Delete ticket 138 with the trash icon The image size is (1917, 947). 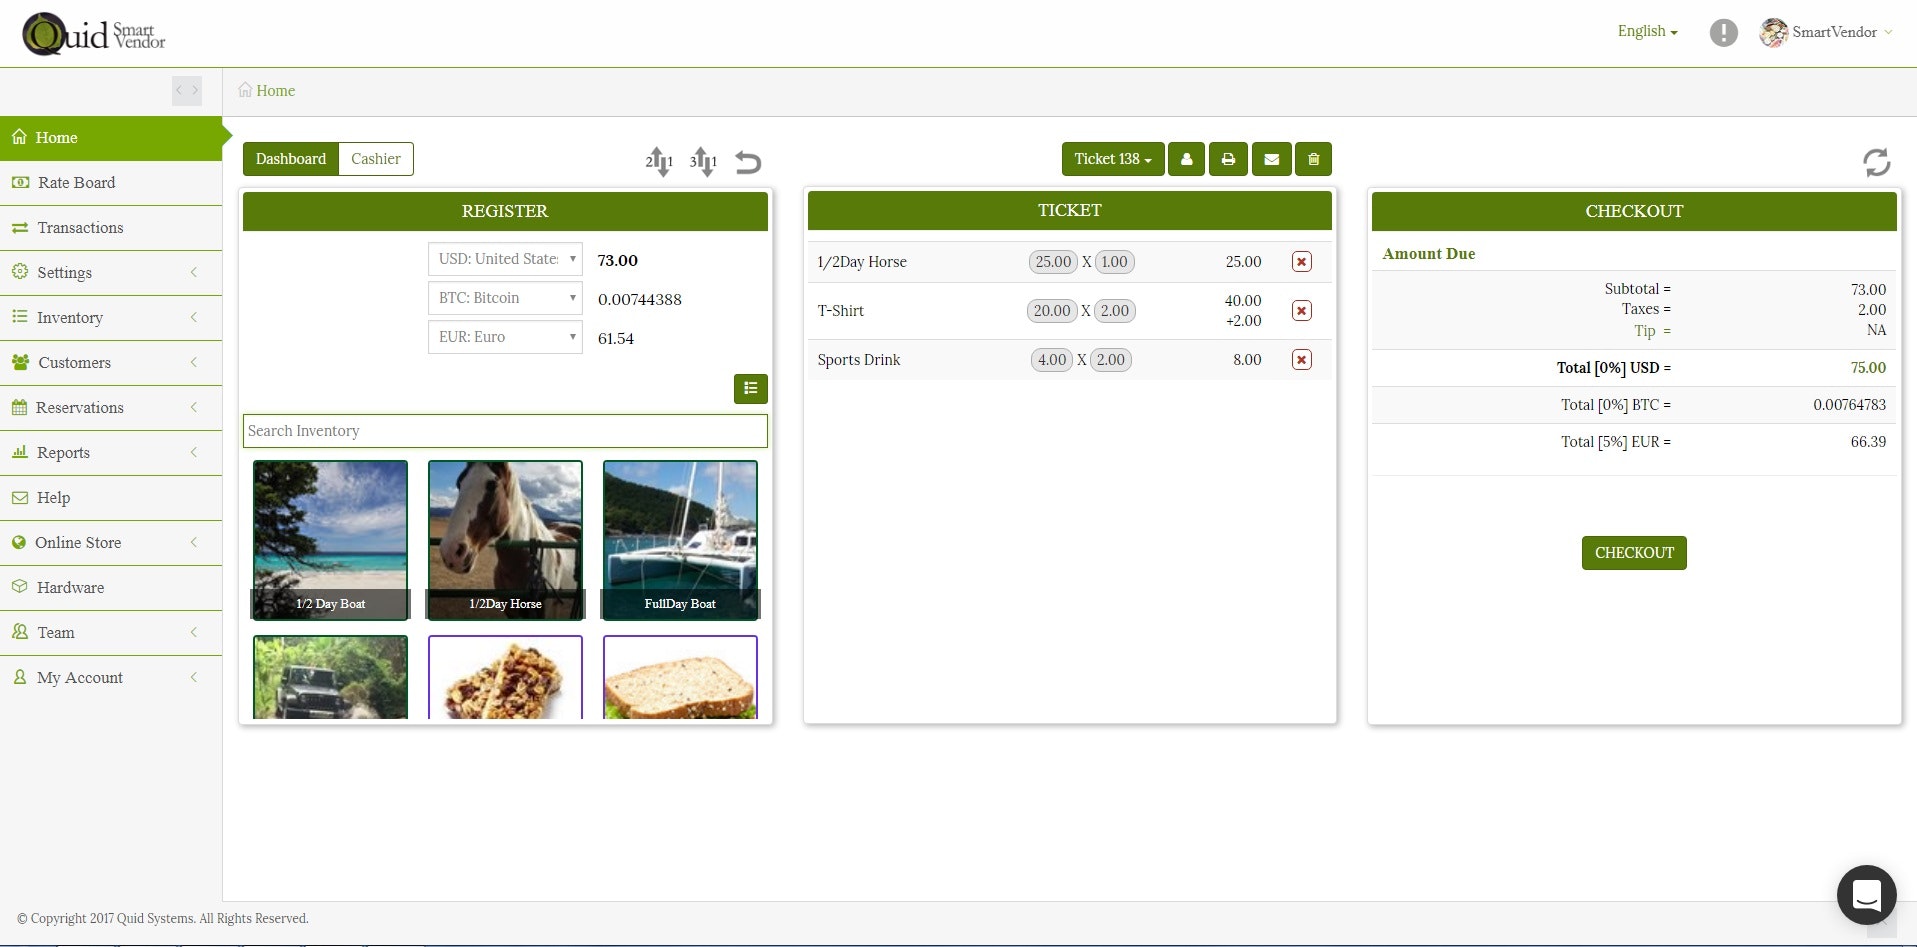[1313, 159]
